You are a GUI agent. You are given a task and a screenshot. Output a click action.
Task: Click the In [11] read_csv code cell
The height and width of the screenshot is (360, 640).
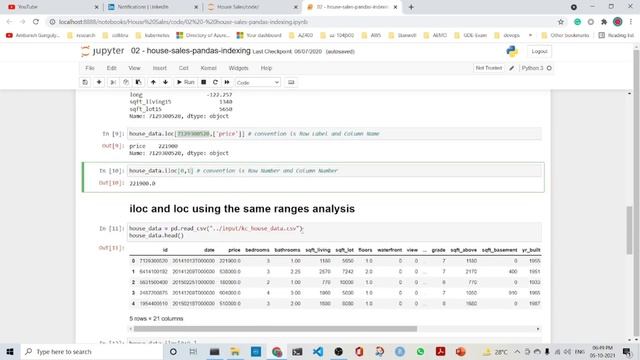(x=334, y=232)
